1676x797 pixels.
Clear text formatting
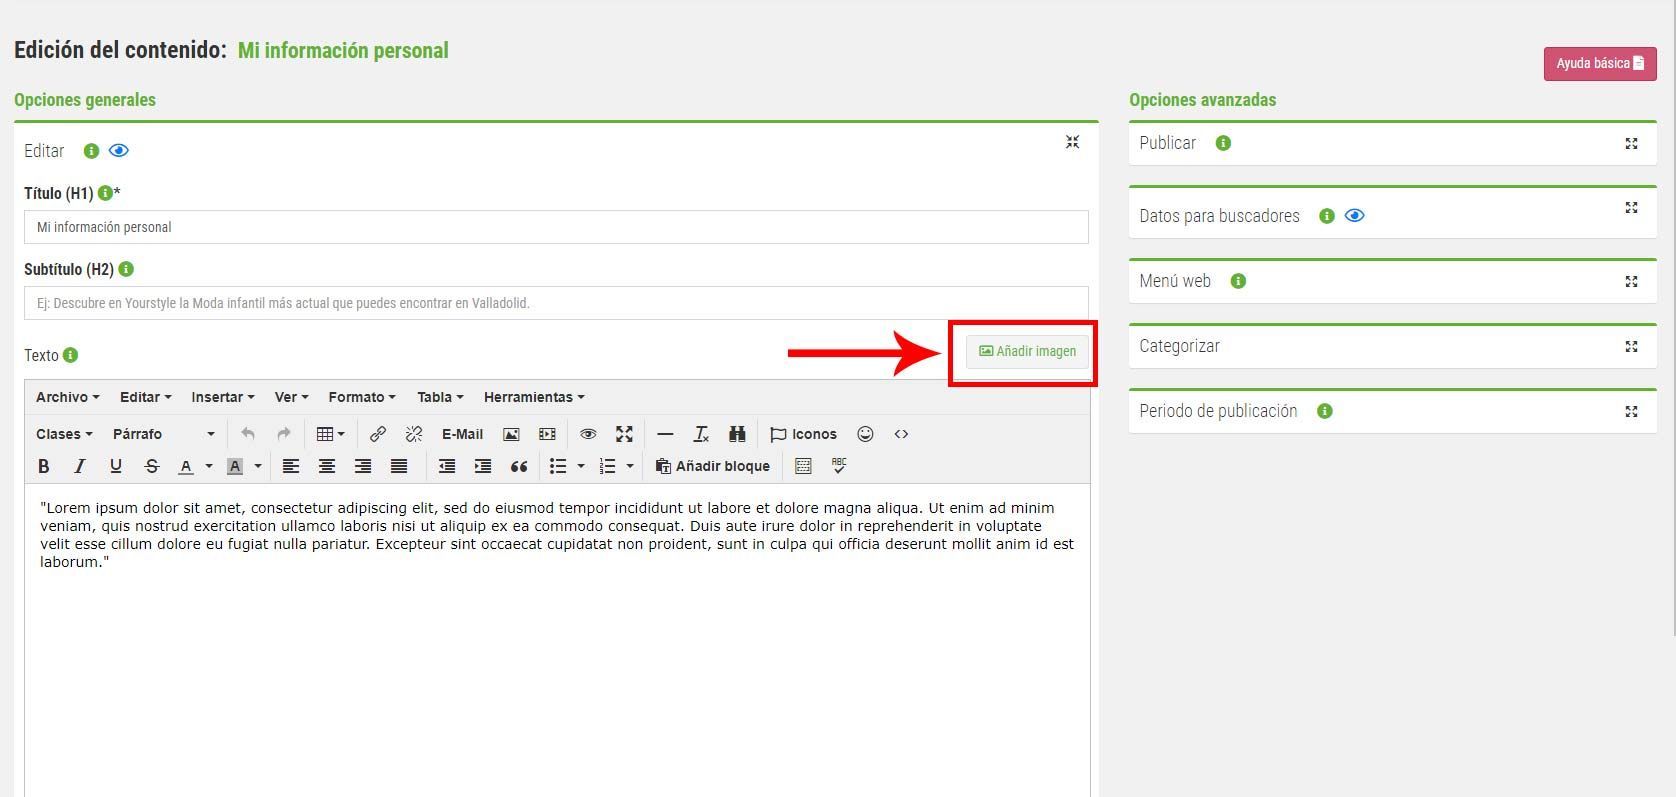[701, 434]
